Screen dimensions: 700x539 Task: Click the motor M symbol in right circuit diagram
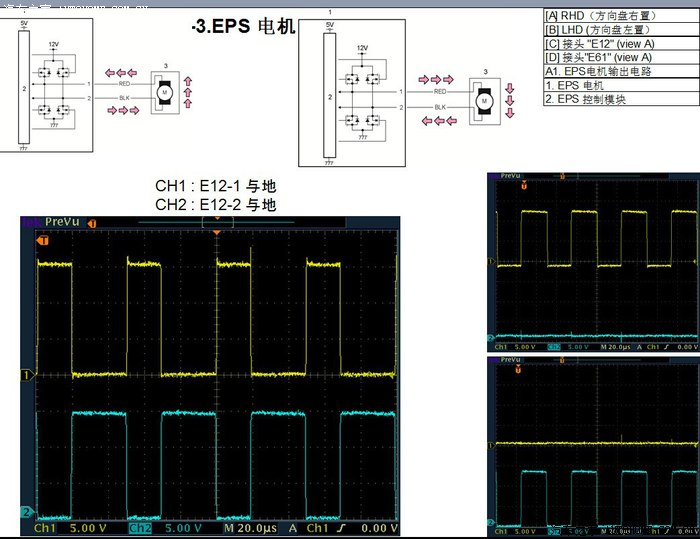[x=484, y=101]
